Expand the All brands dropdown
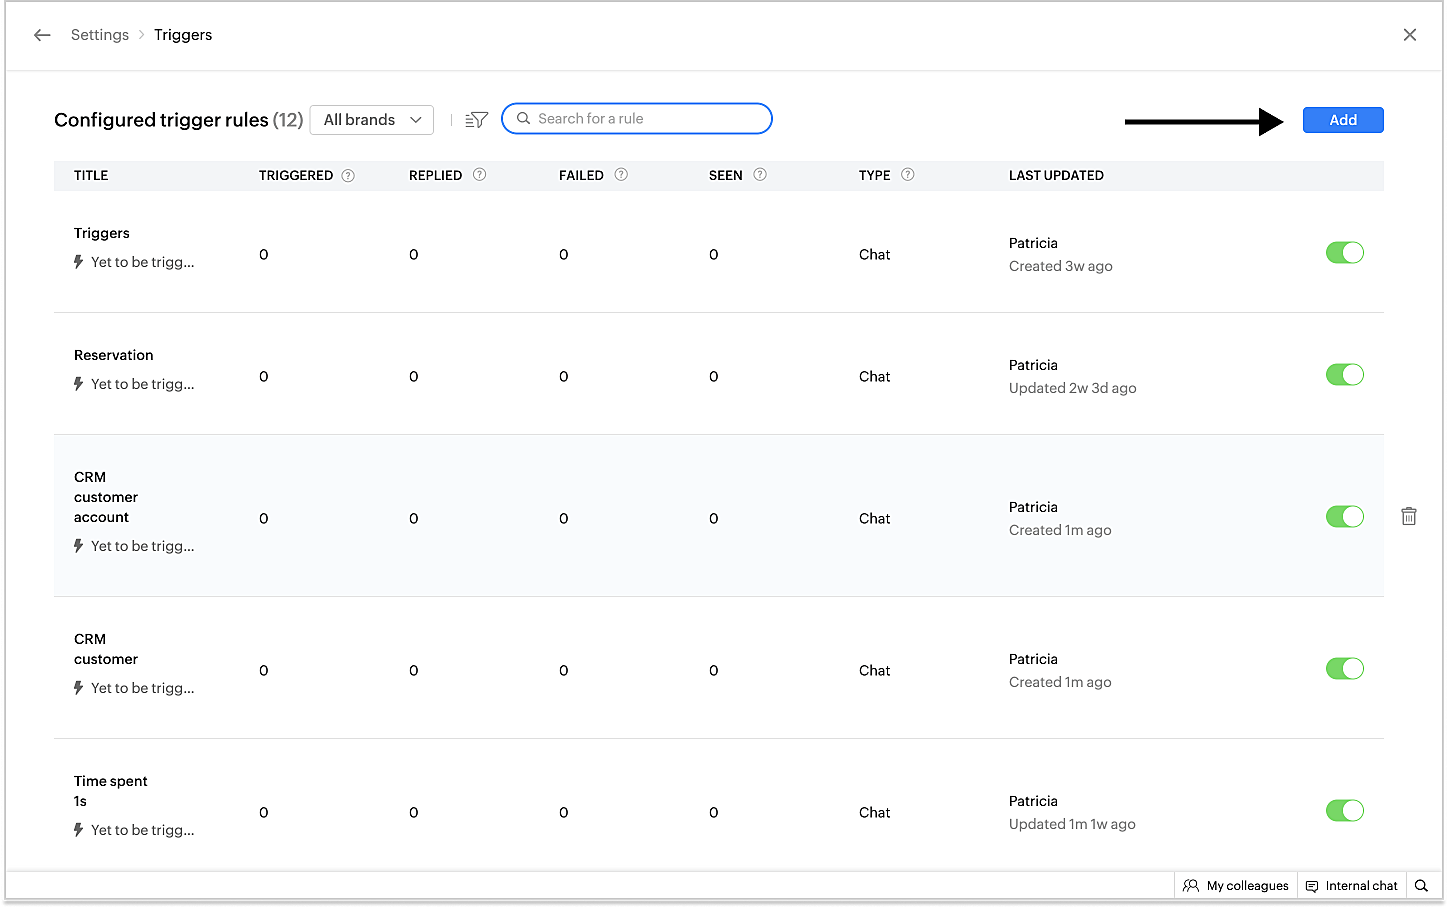 372,120
